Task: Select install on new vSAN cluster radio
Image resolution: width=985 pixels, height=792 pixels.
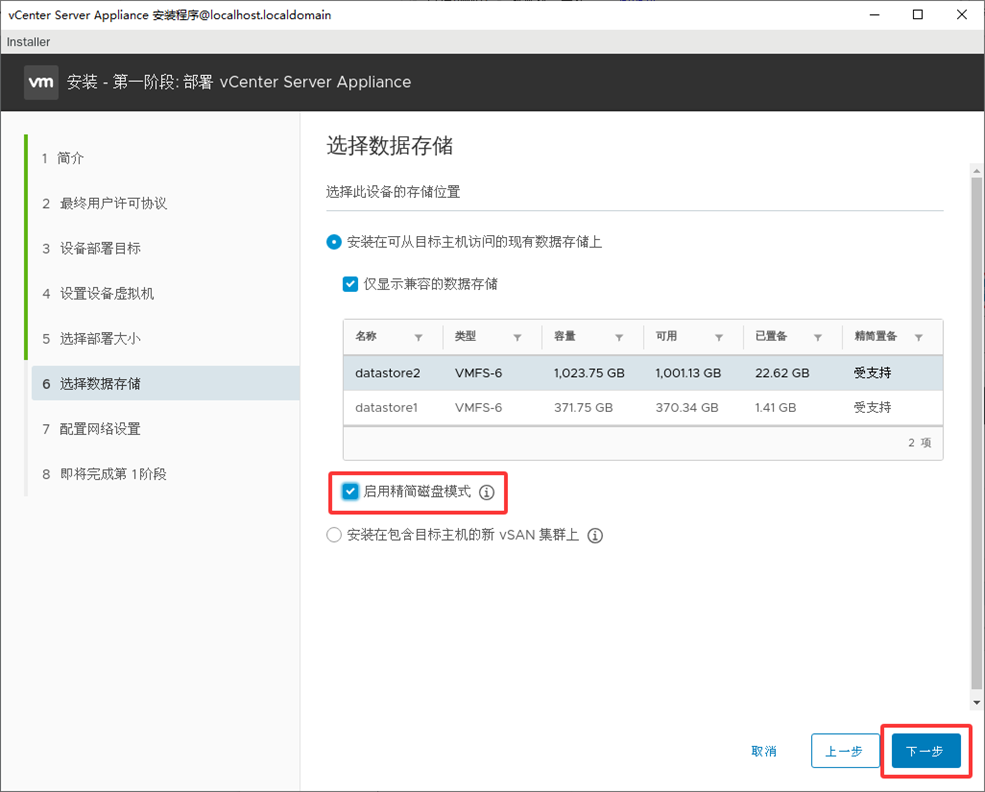Action: pyautogui.click(x=334, y=535)
